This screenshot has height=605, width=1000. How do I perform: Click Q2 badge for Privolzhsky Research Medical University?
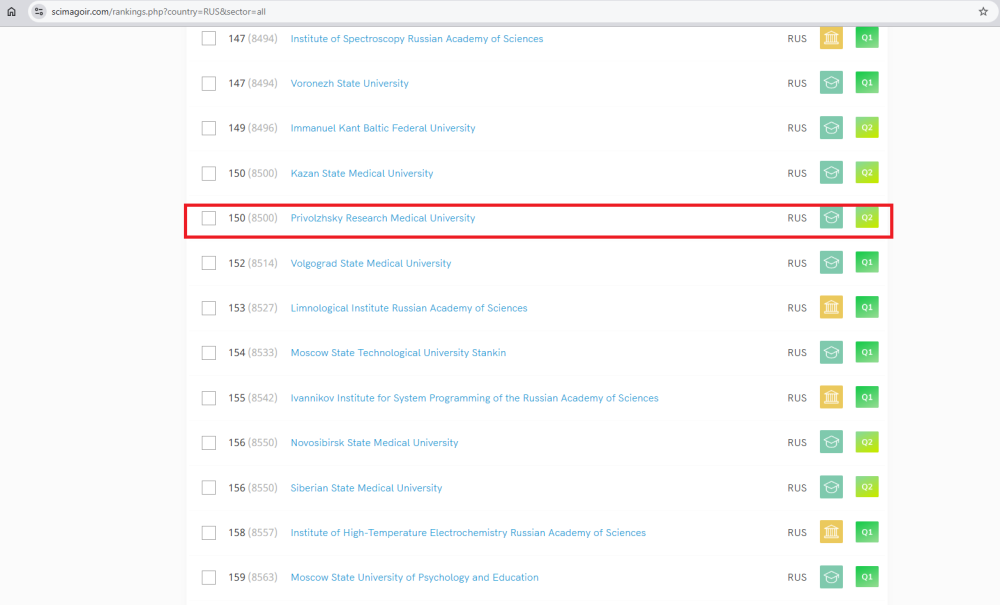point(867,218)
